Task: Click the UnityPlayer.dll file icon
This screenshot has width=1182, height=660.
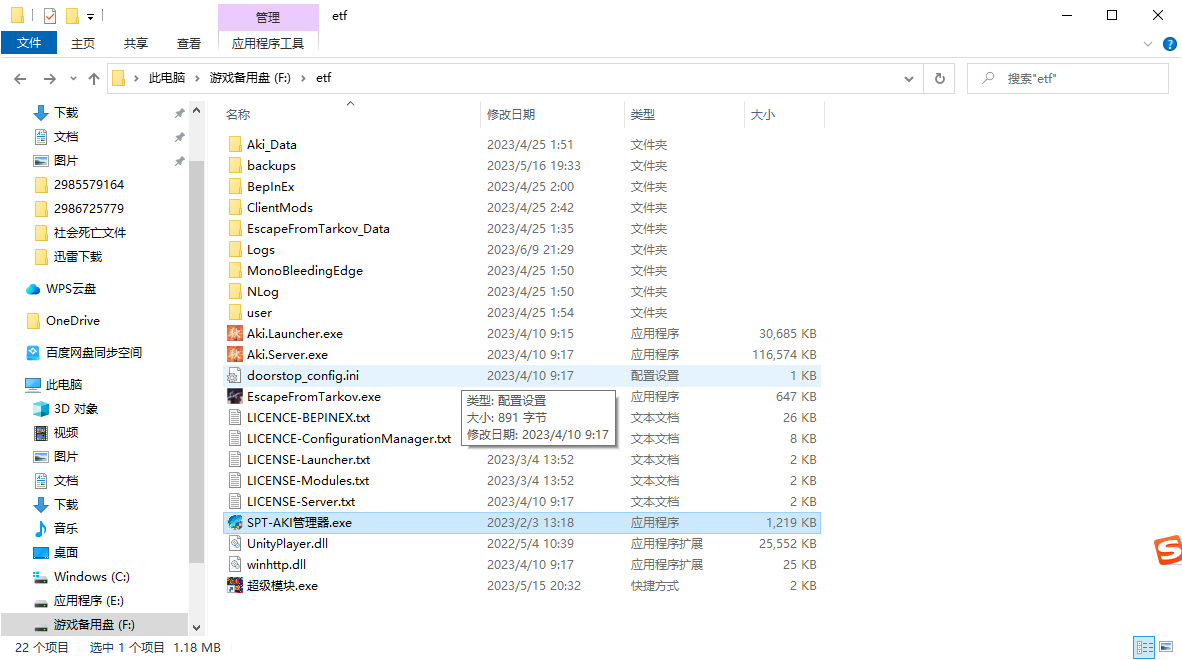Action: (x=235, y=544)
